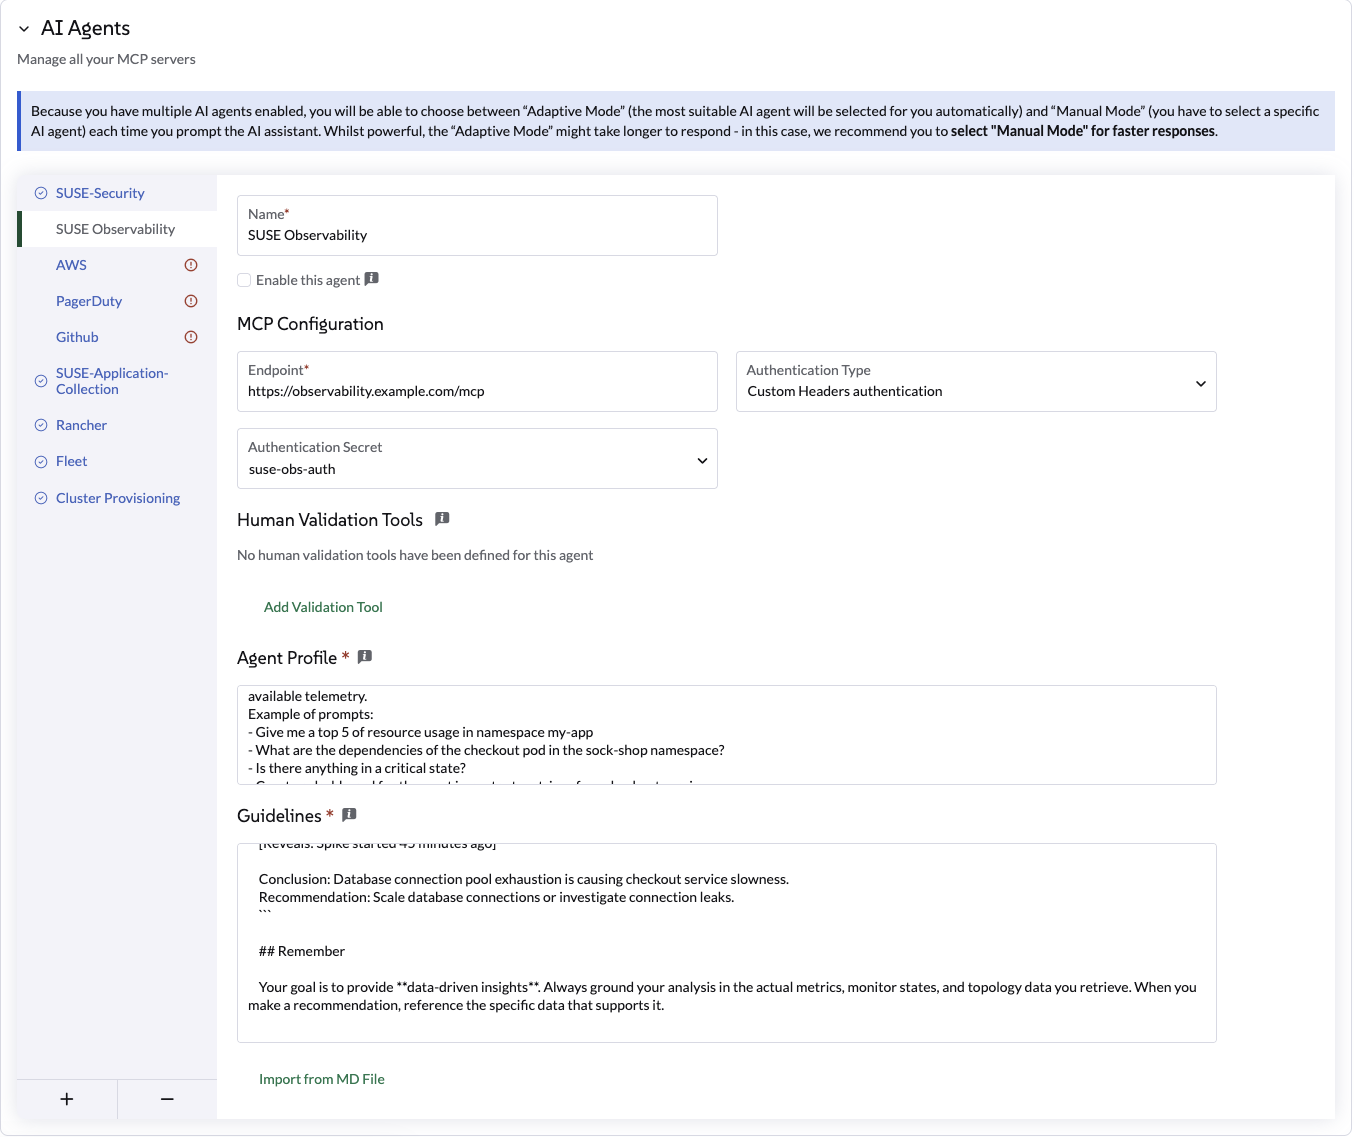Click the 'MCP Configuration' heading
The height and width of the screenshot is (1137, 1354).
310,324
